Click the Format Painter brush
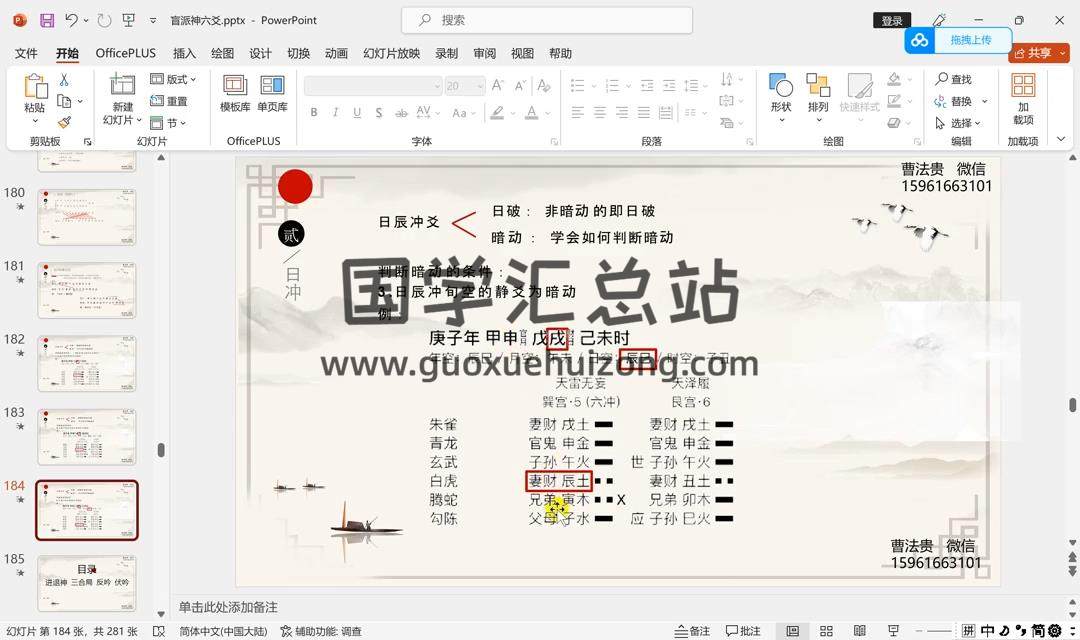Viewport: 1080px width, 640px height. click(64, 123)
